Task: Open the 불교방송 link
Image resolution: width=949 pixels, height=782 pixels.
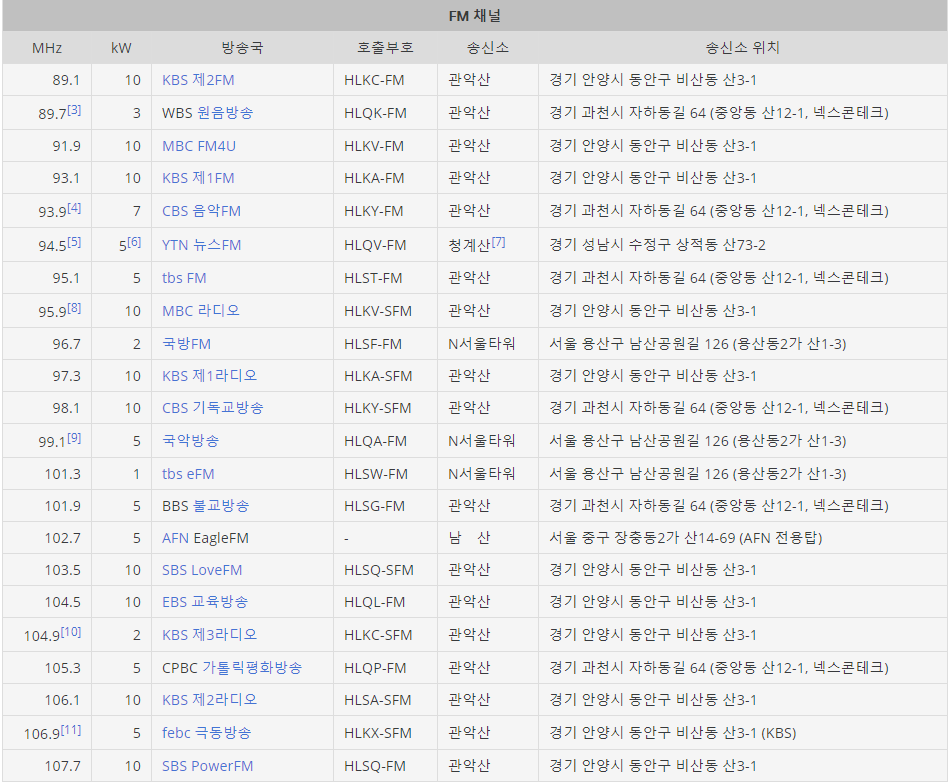Action: (221, 506)
